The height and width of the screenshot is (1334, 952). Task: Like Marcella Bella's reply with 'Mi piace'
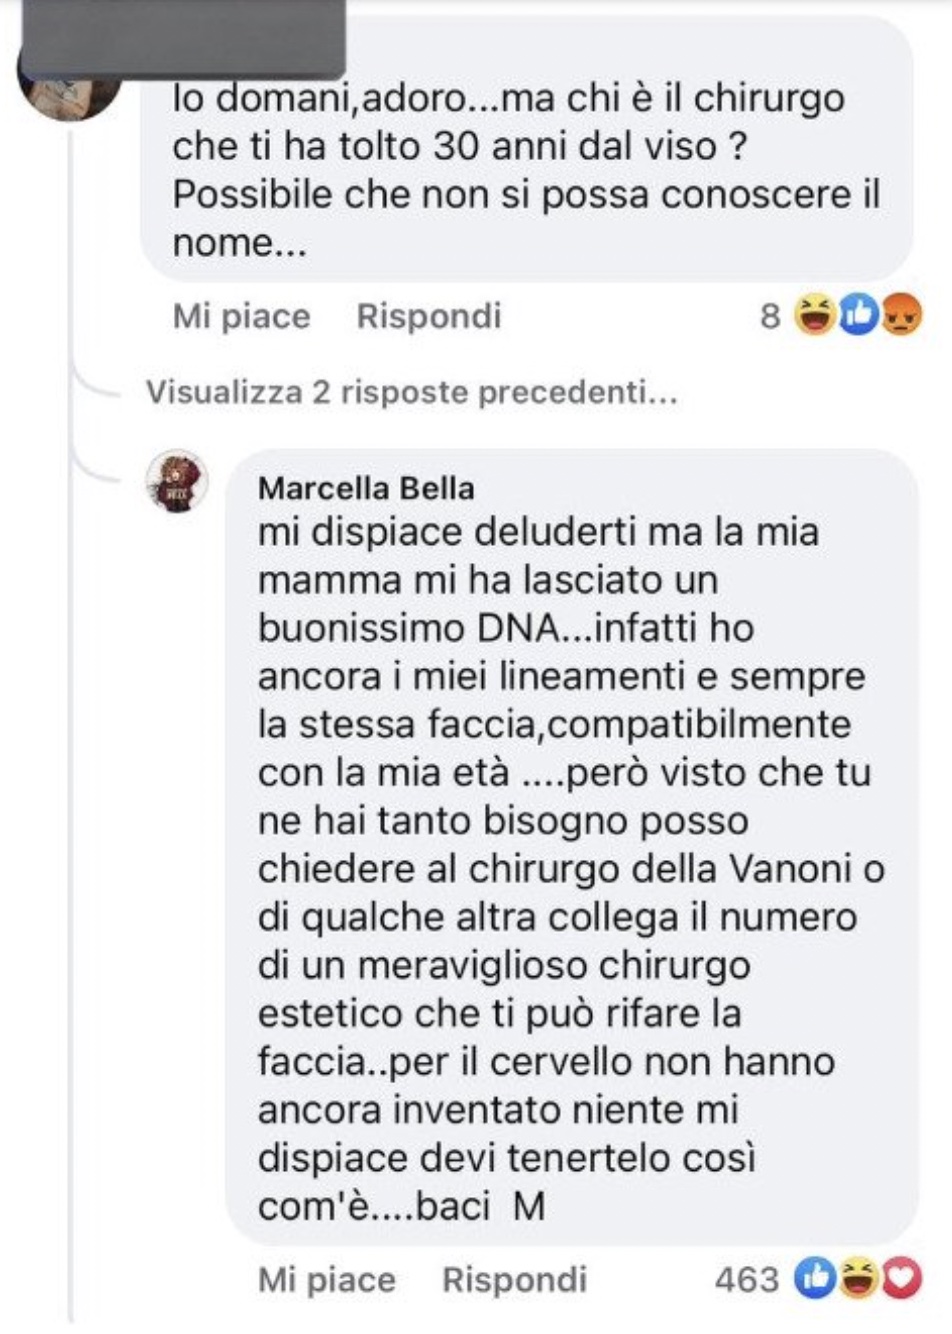tap(326, 1279)
